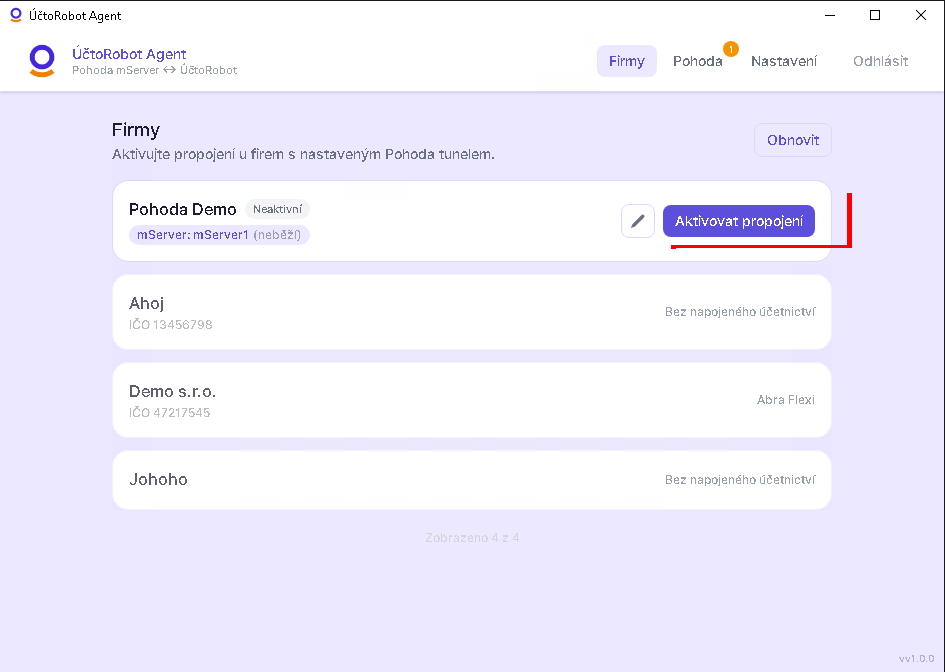The height and width of the screenshot is (672, 945).
Task: Click the small app icon in title bar
Action: click(16, 15)
